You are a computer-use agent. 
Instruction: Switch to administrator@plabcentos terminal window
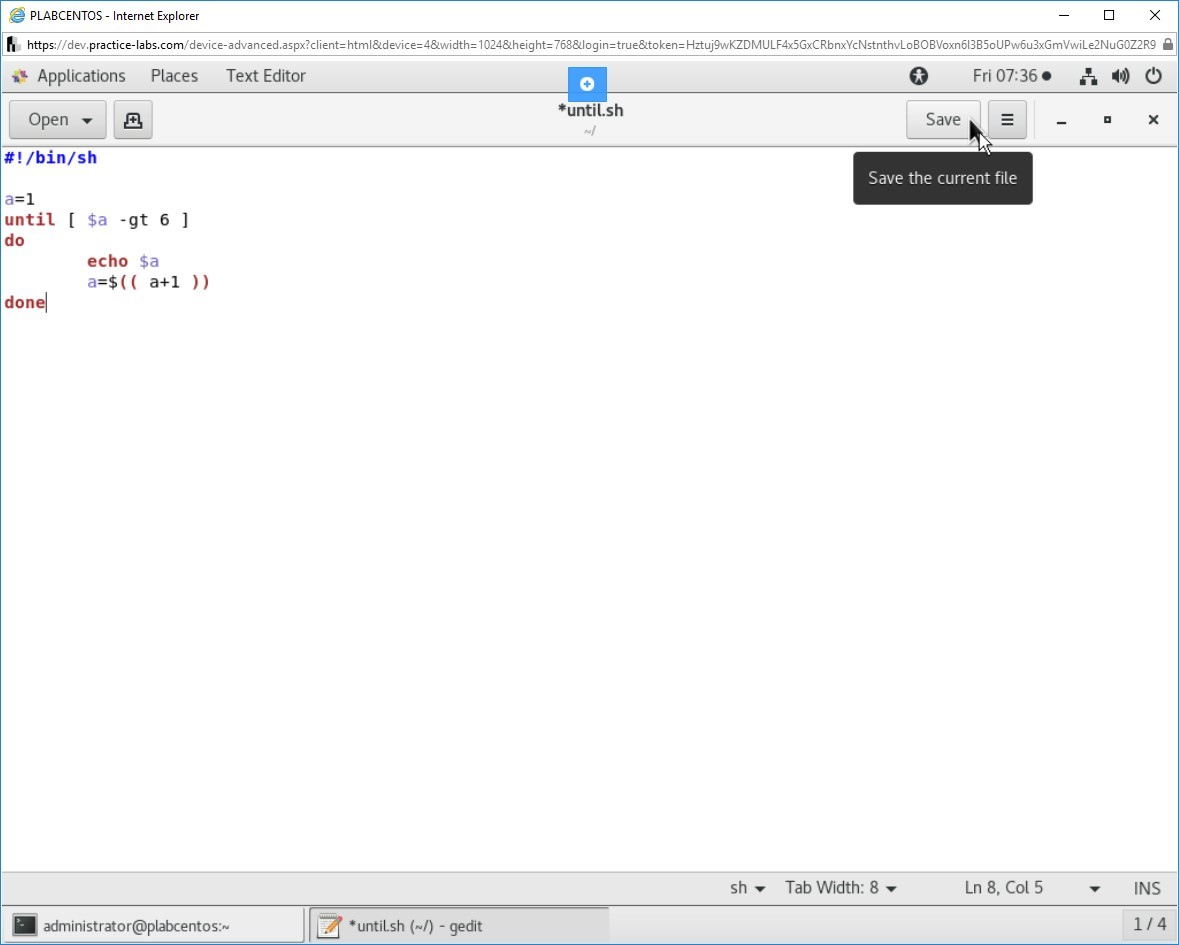(155, 926)
